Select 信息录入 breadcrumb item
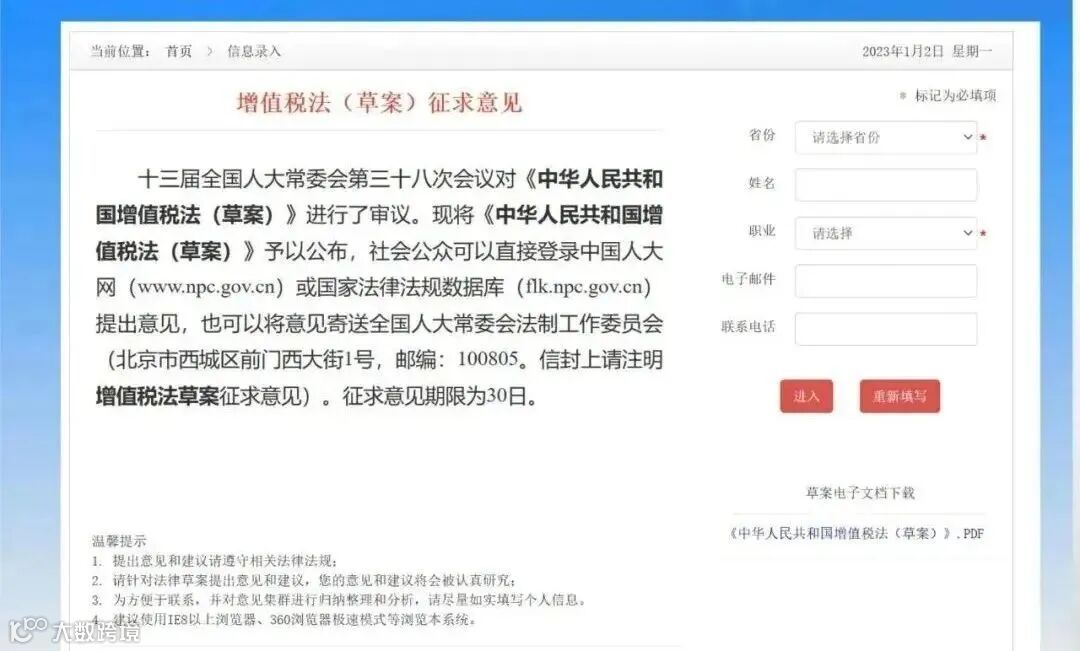 (x=254, y=51)
